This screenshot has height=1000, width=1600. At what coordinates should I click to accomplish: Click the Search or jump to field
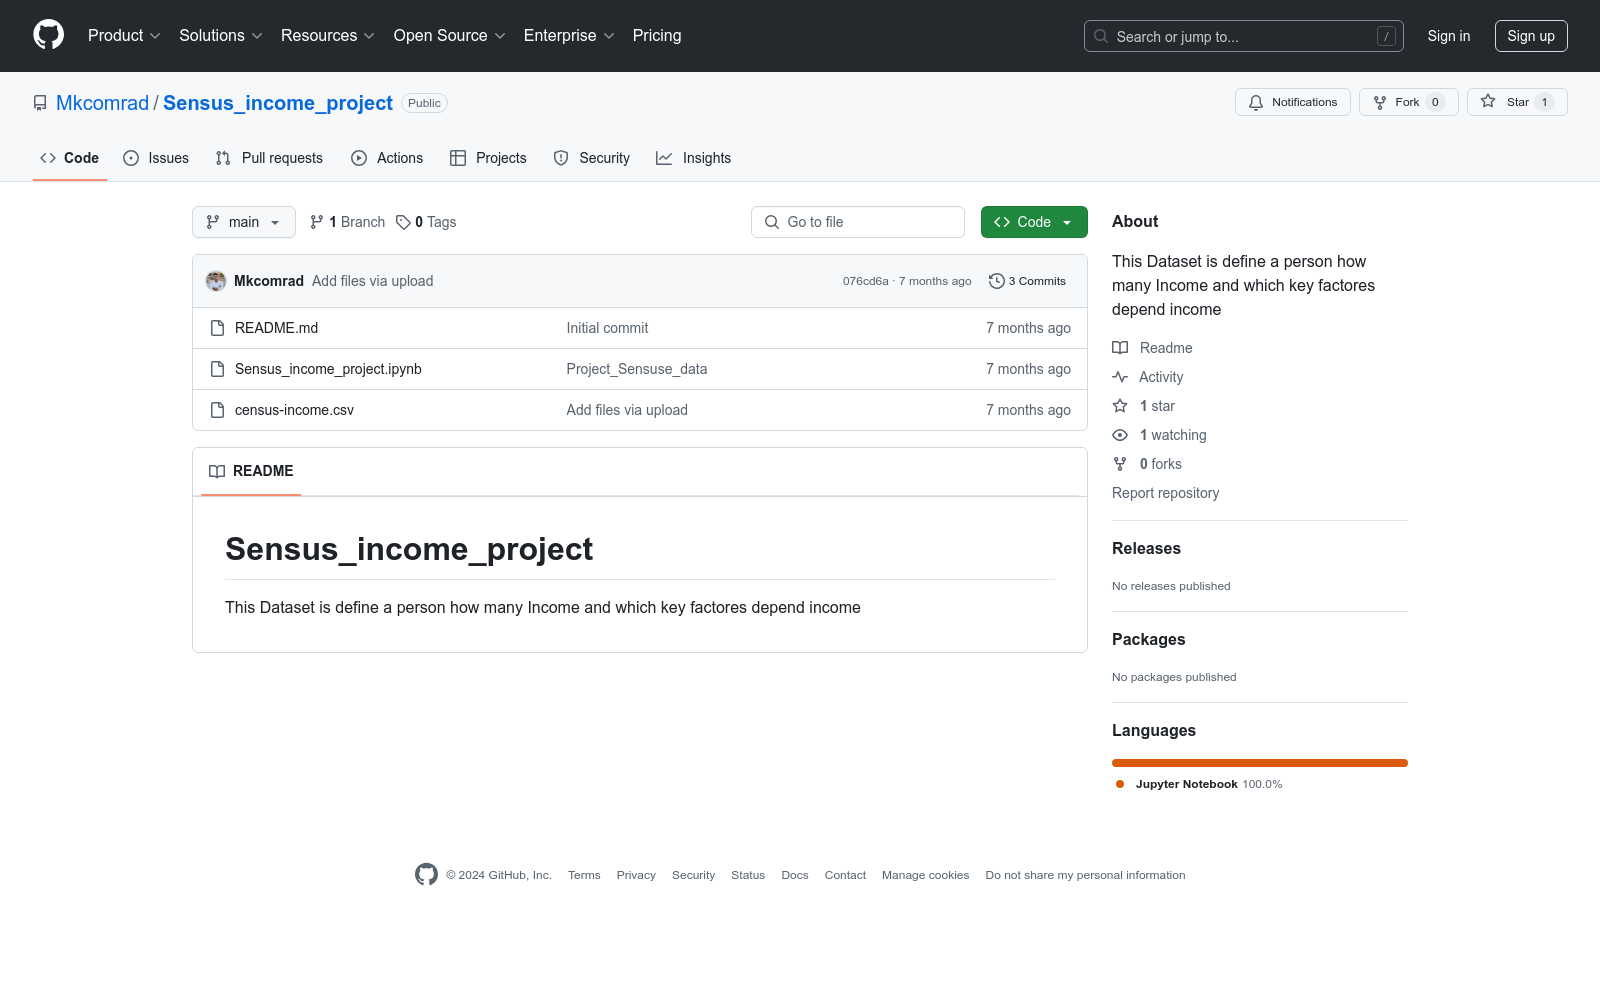[x=1244, y=36]
